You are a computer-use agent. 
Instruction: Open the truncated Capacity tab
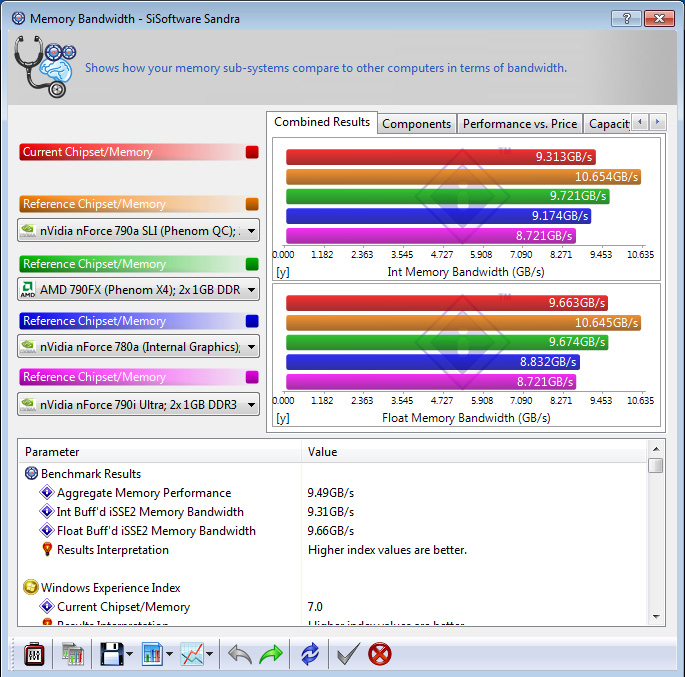click(609, 124)
